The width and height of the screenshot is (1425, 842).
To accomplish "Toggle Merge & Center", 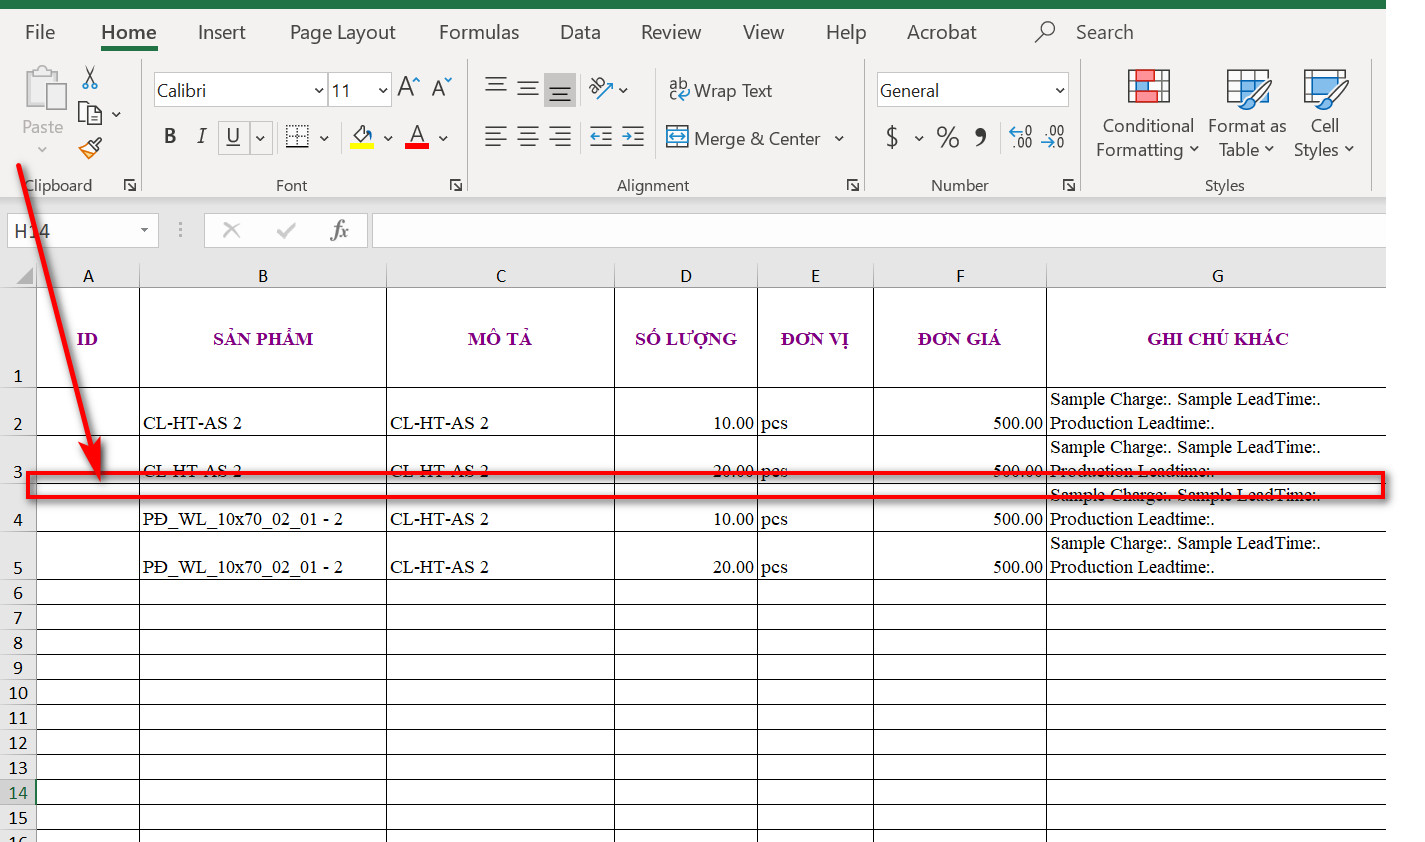I will click(x=745, y=138).
